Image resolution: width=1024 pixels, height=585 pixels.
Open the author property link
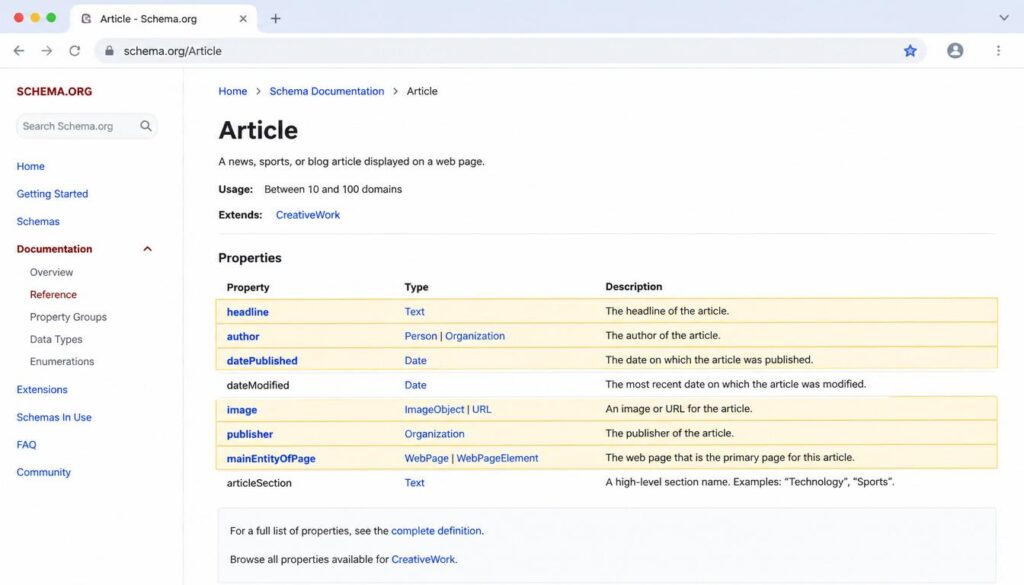pos(243,336)
